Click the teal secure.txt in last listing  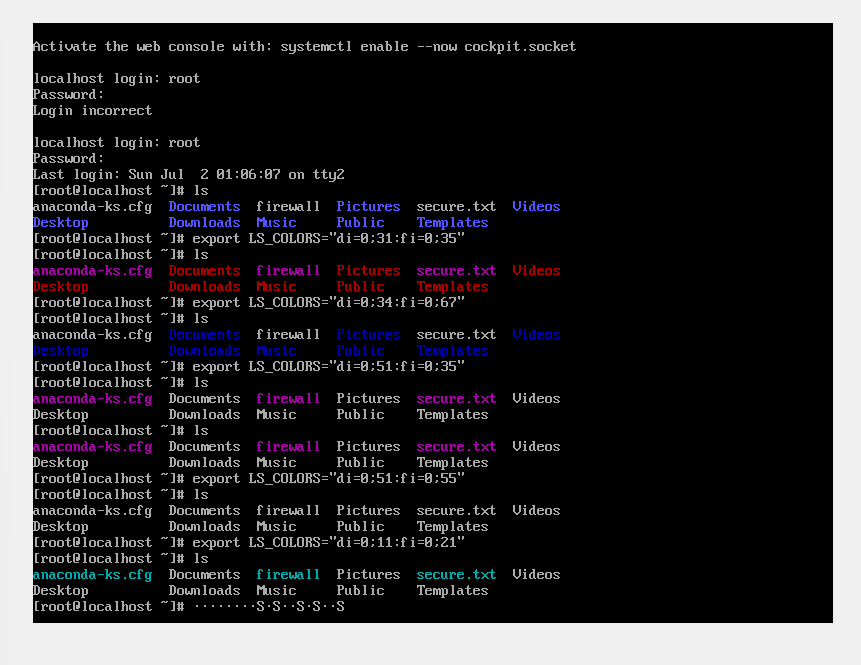click(456, 574)
